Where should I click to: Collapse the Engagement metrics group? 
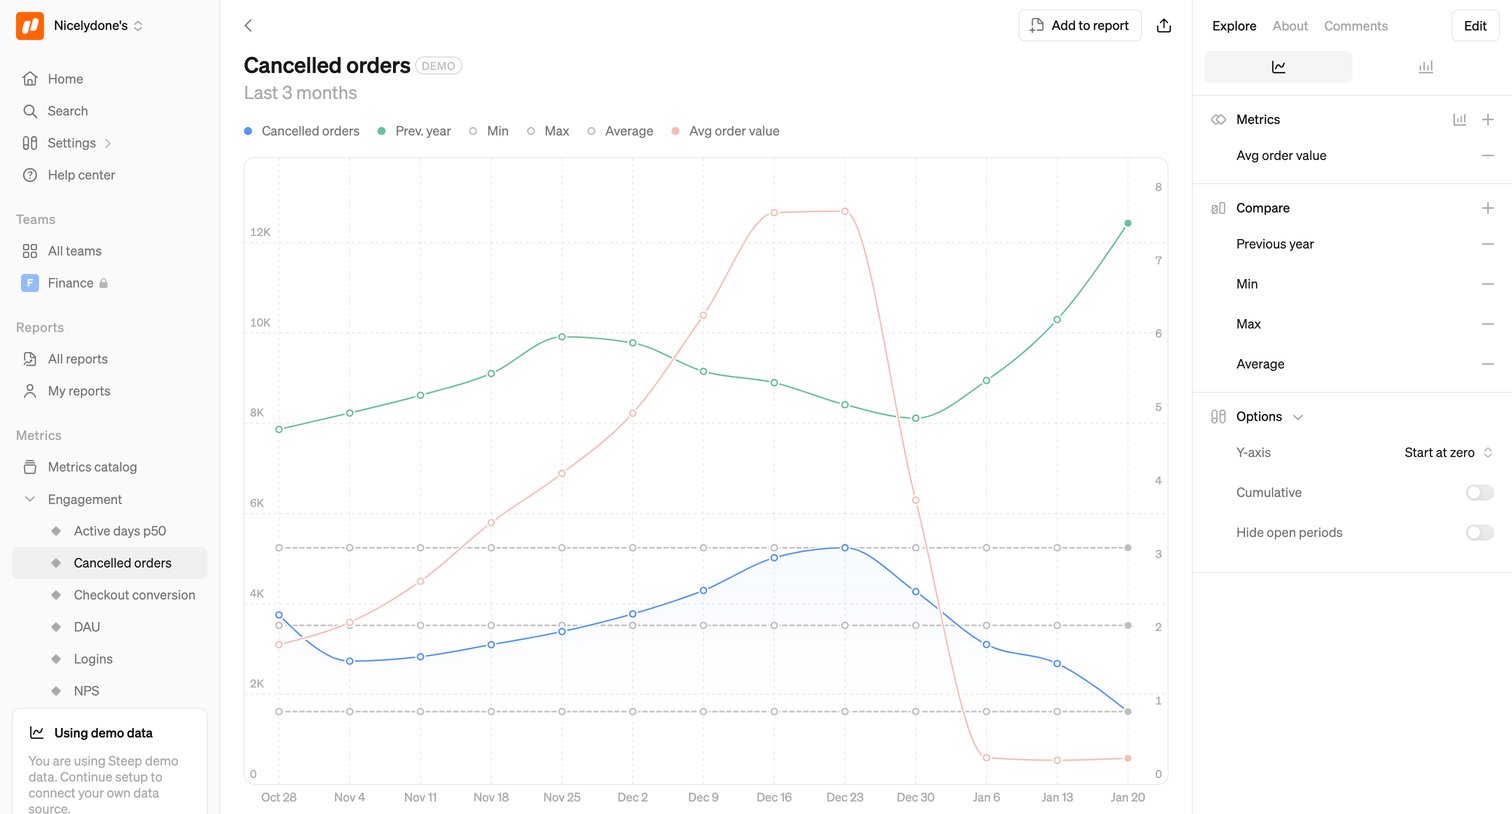pos(30,499)
